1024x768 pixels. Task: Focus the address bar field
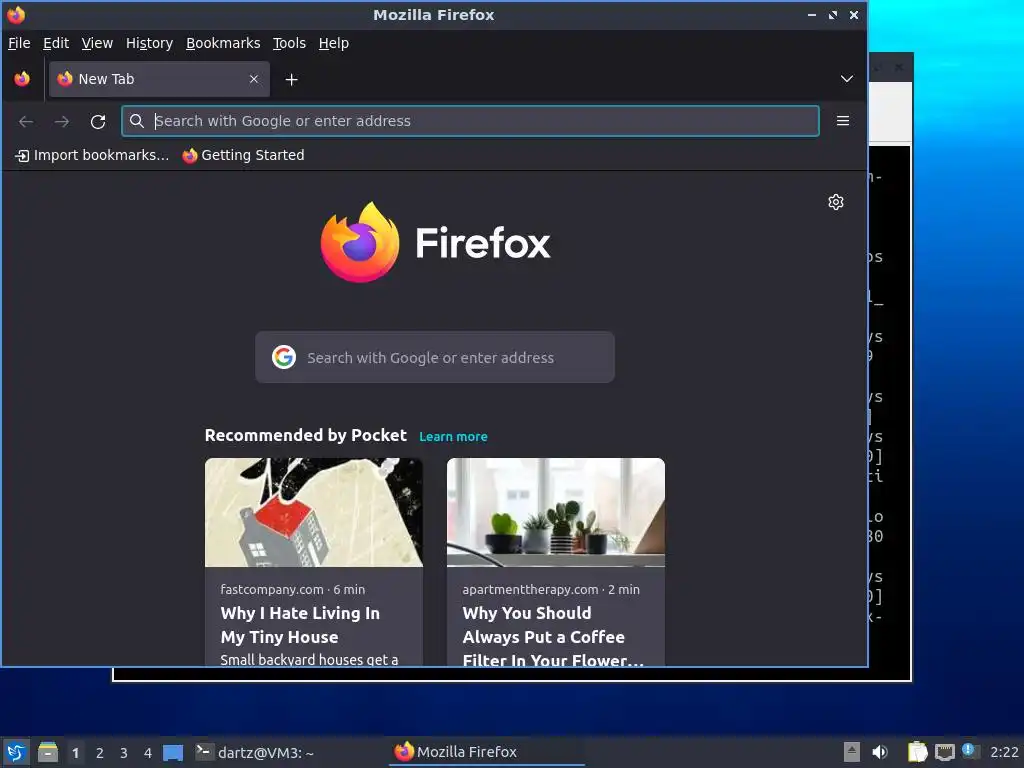coord(470,121)
